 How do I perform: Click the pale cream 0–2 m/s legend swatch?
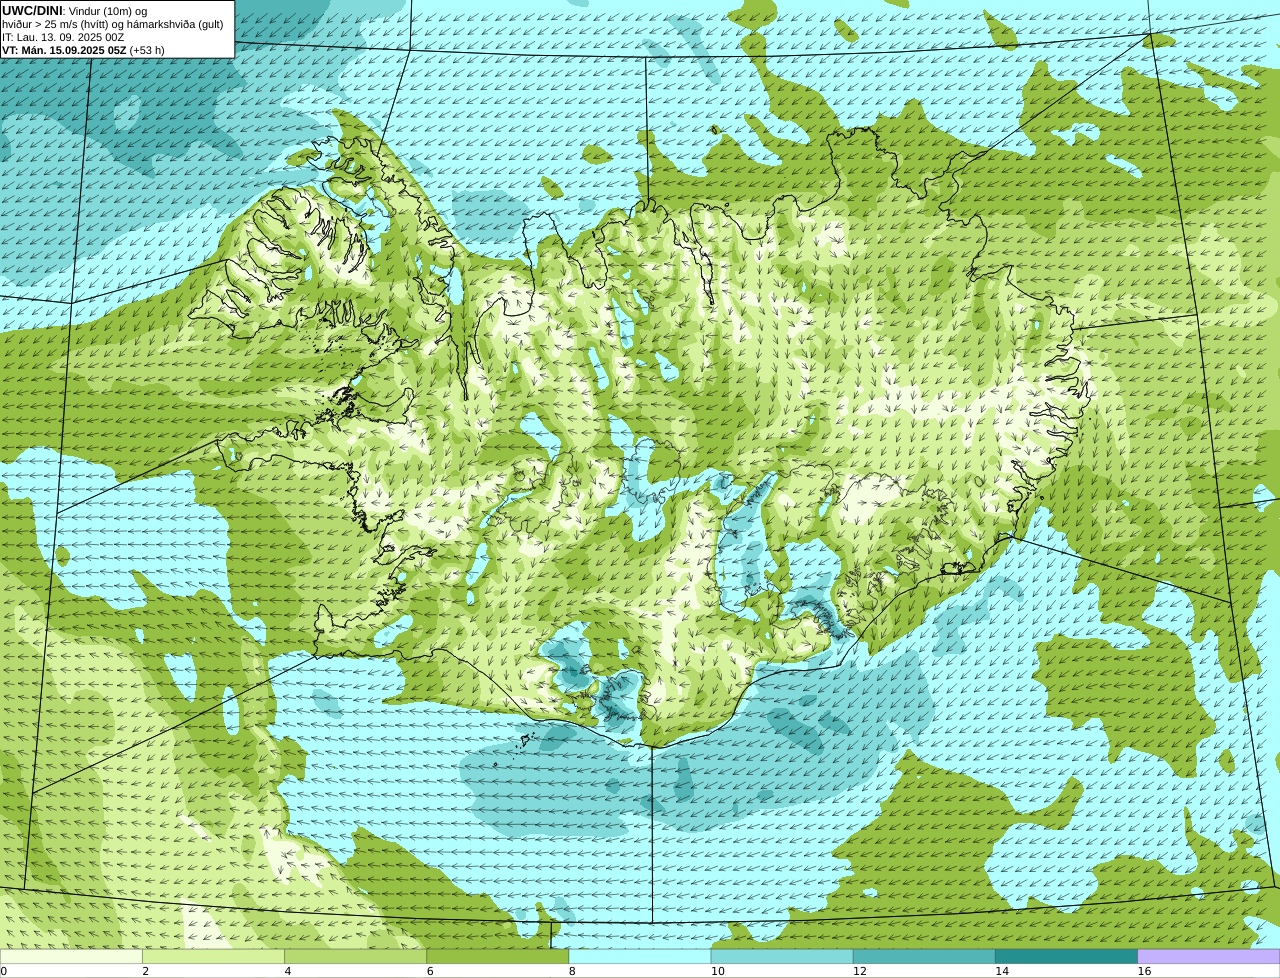[x=71, y=957]
